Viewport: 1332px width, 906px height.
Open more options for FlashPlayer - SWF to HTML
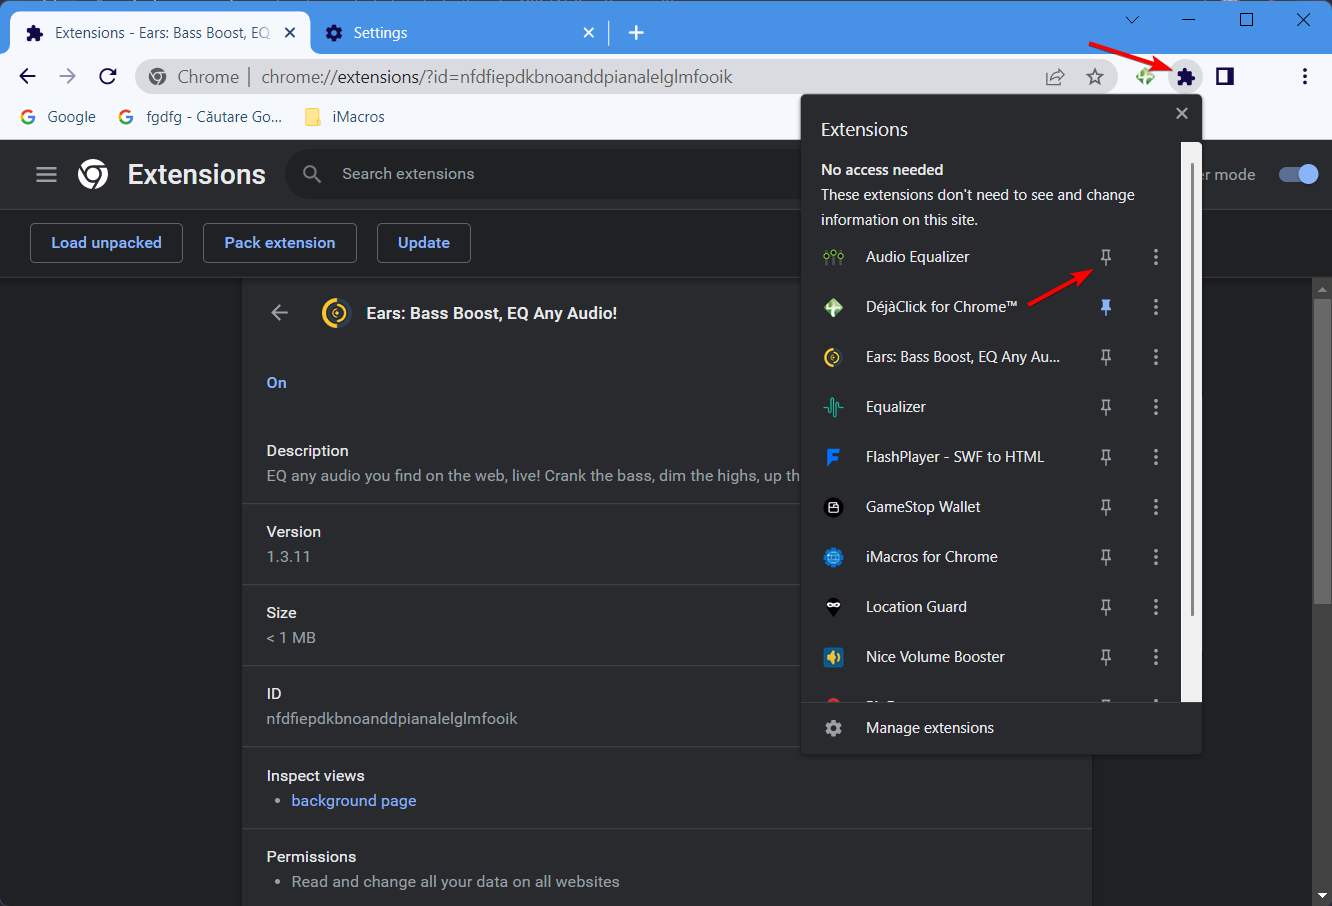1156,457
